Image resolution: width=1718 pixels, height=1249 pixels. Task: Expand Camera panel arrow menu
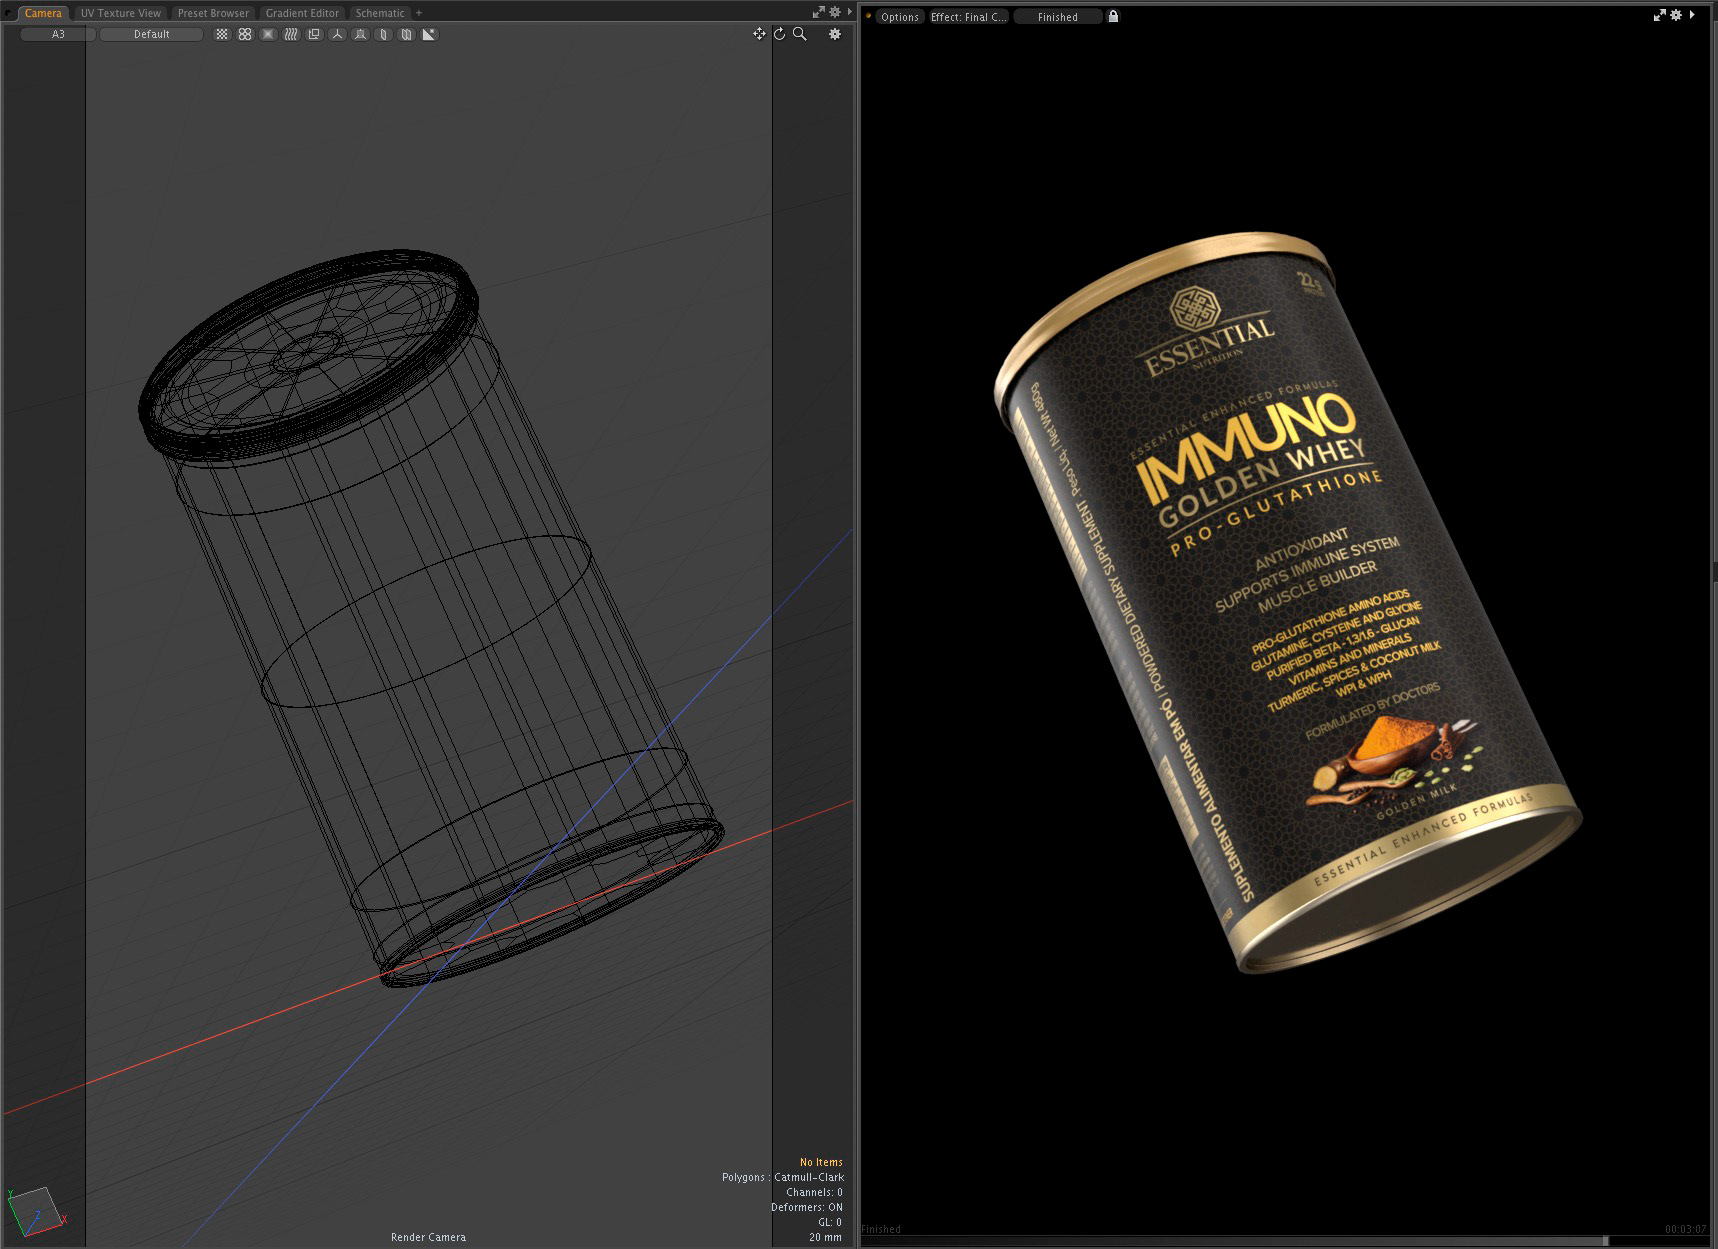point(848,12)
